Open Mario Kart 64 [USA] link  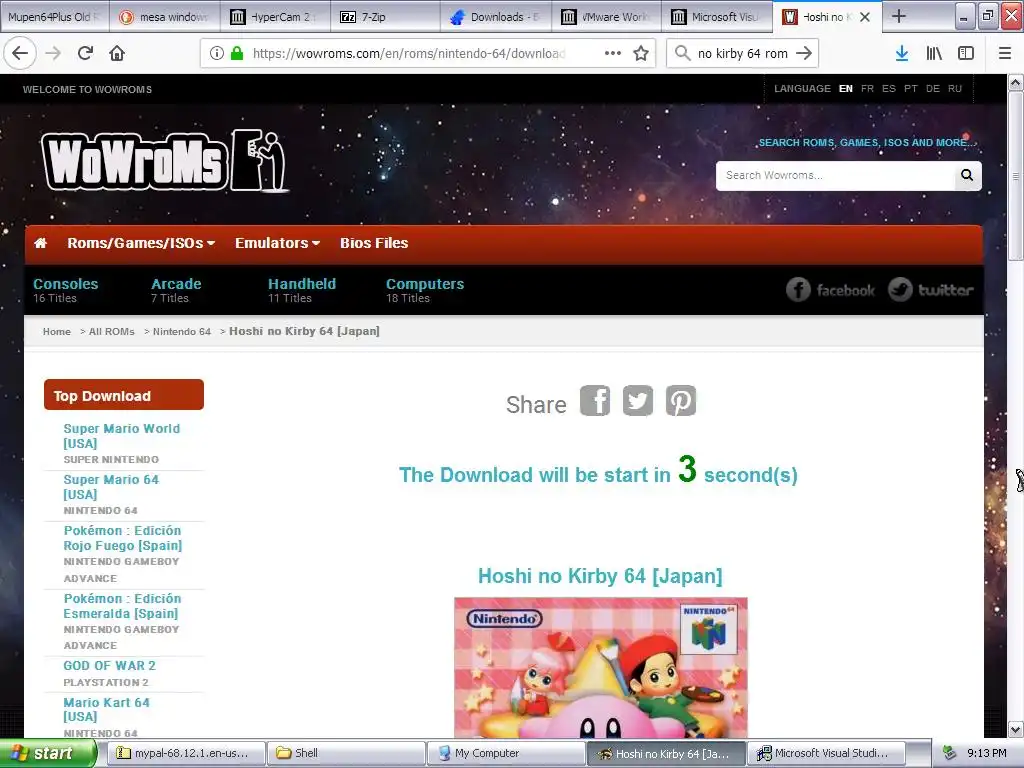(106, 709)
